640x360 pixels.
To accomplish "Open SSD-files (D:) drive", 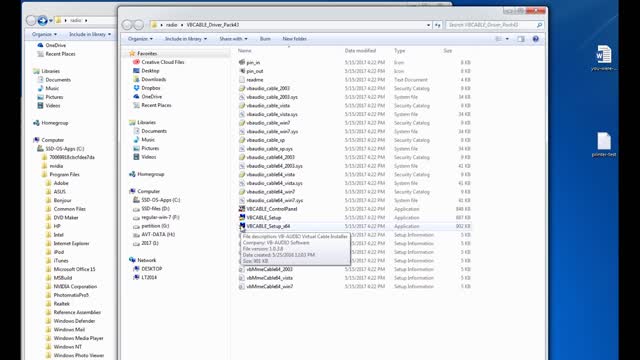I will point(151,209).
